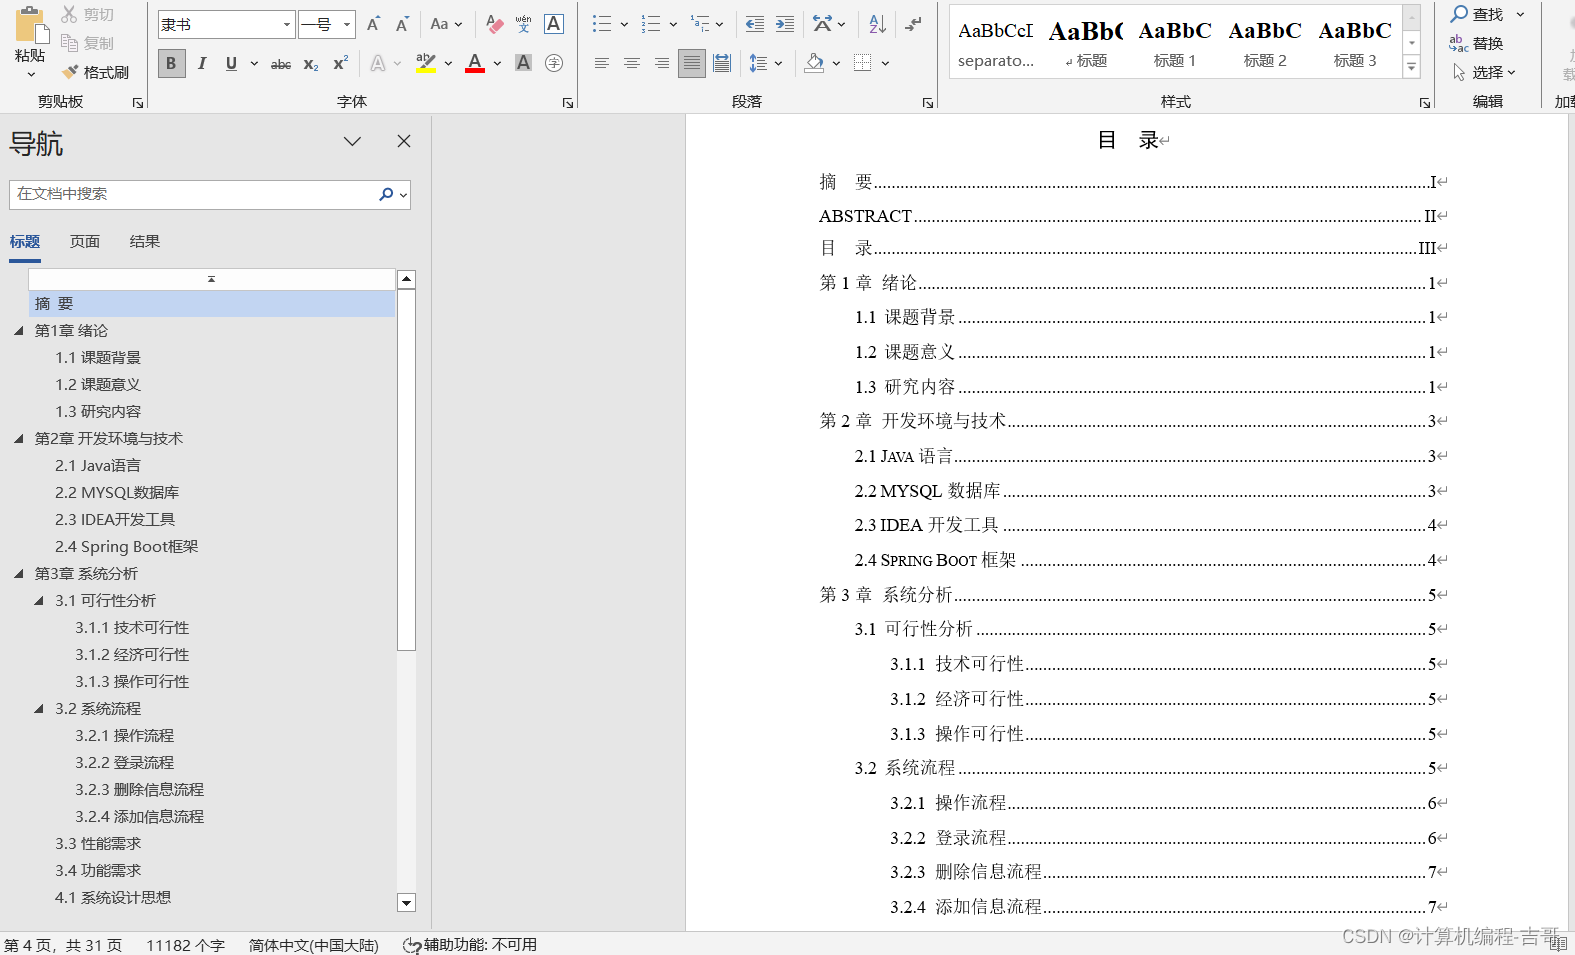Apply the 标题 2 style
Image resolution: width=1575 pixels, height=955 pixels.
coord(1265,43)
